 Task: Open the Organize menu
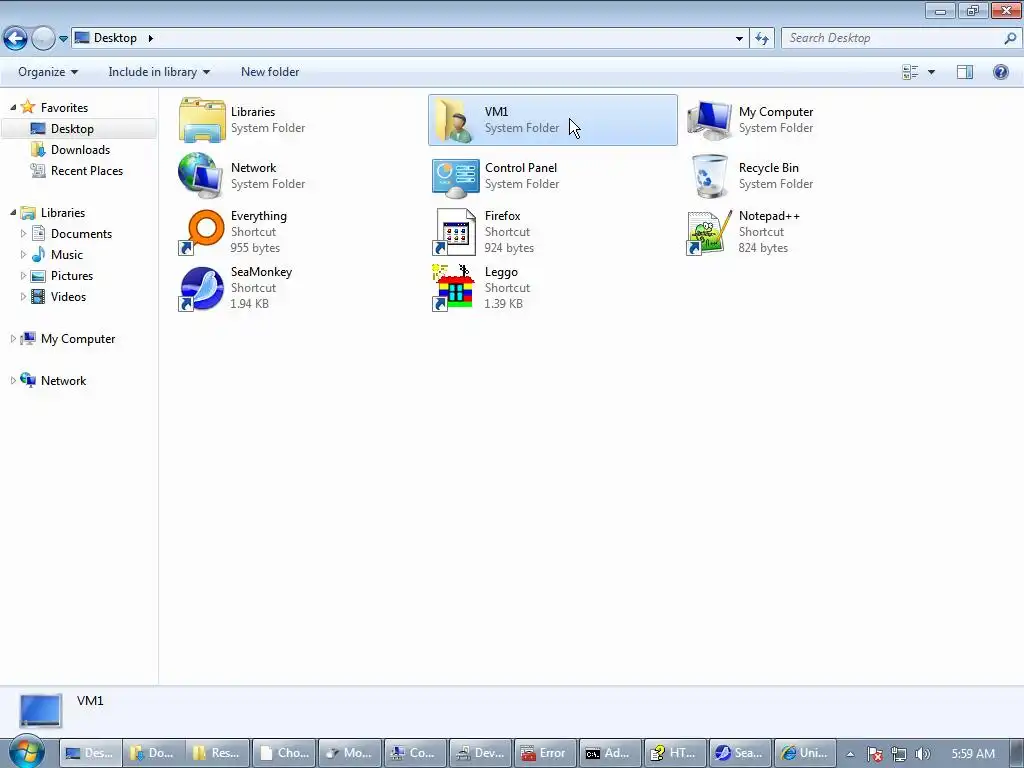click(48, 72)
